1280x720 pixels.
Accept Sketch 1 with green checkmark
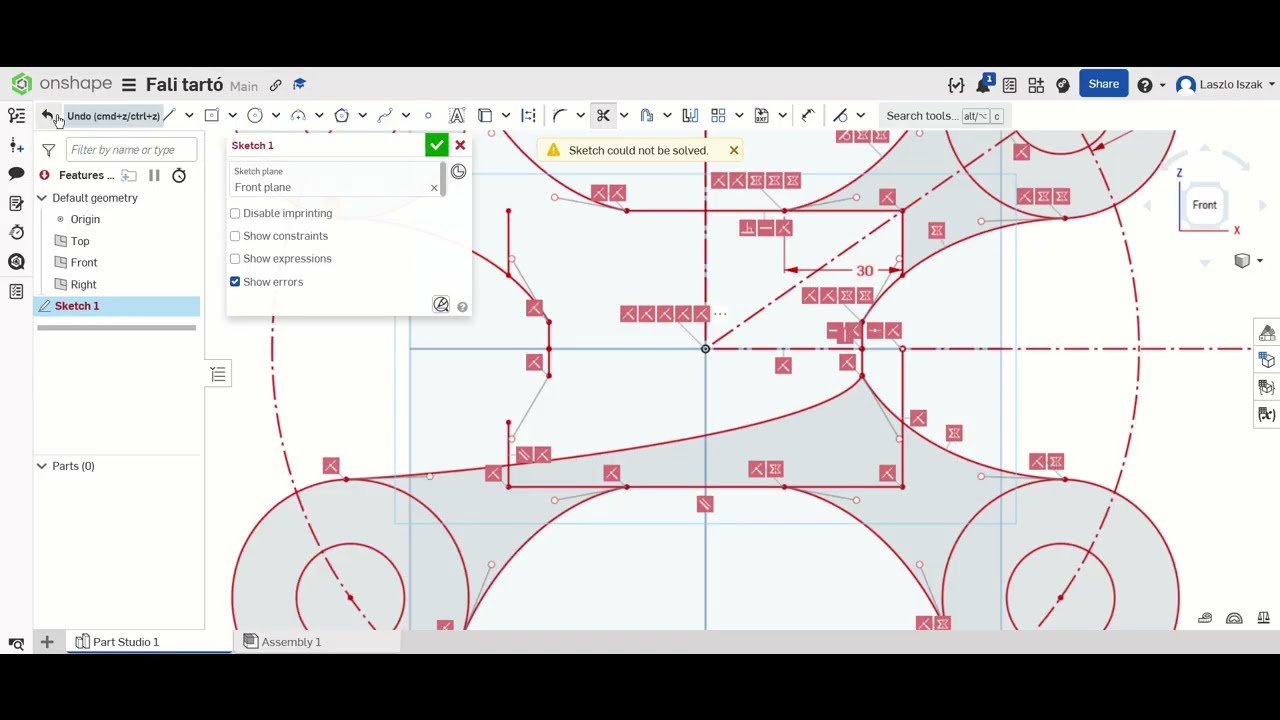[436, 146]
